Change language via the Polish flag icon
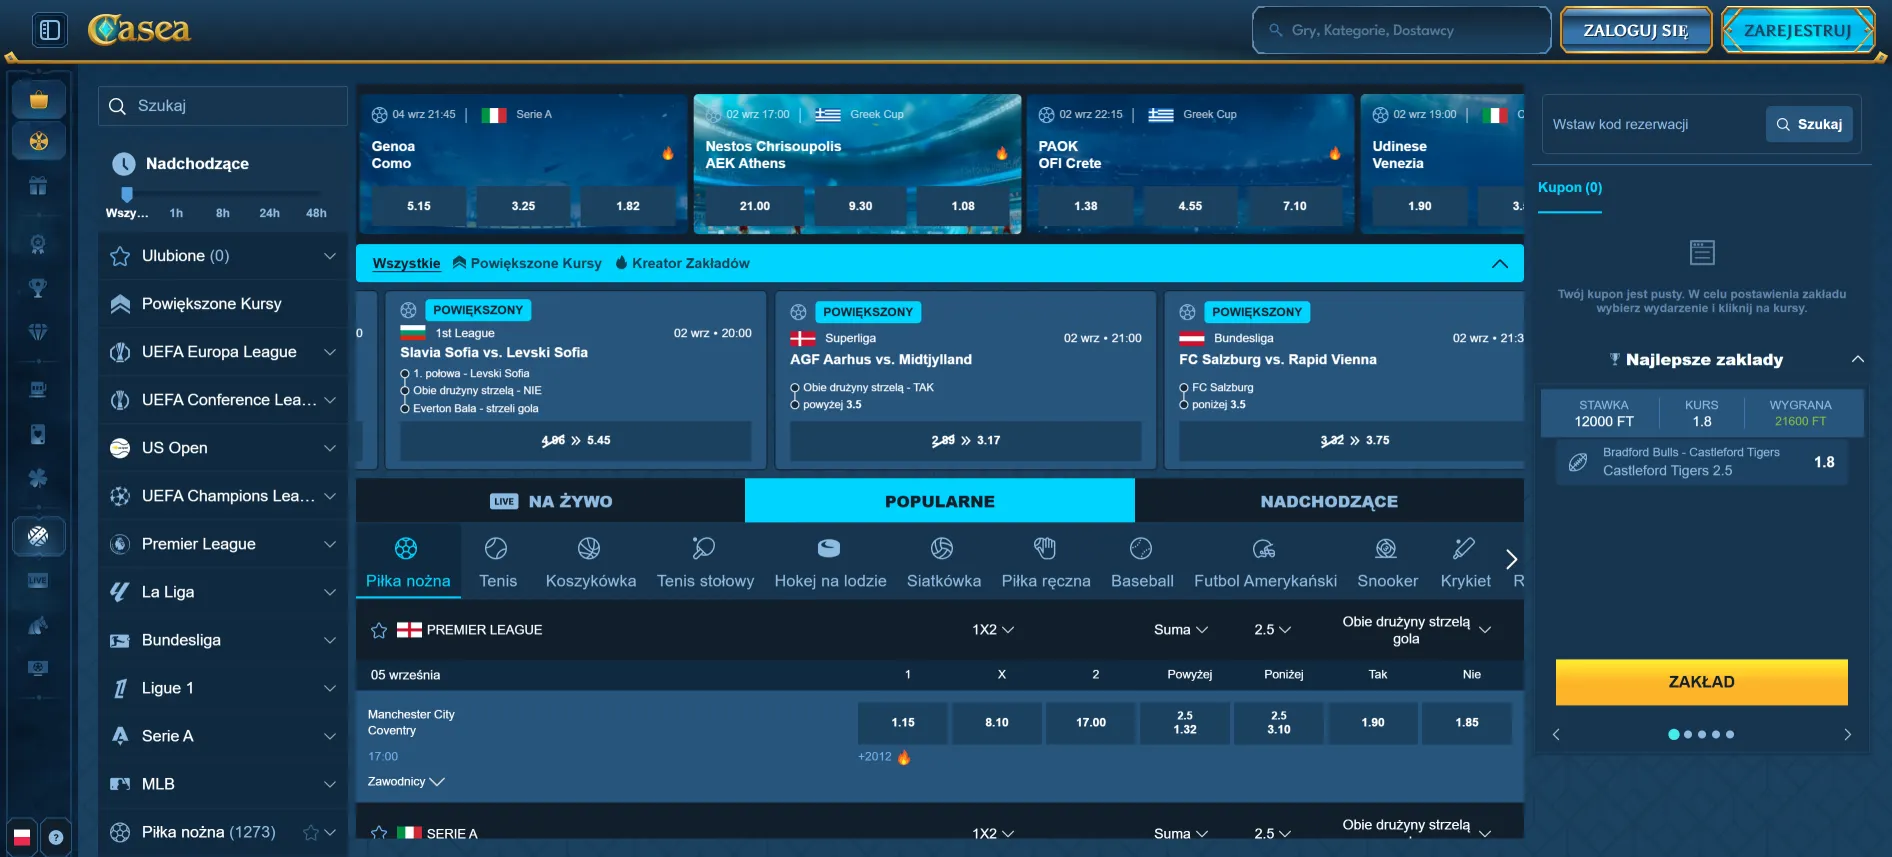Image resolution: width=1892 pixels, height=857 pixels. click(x=22, y=837)
